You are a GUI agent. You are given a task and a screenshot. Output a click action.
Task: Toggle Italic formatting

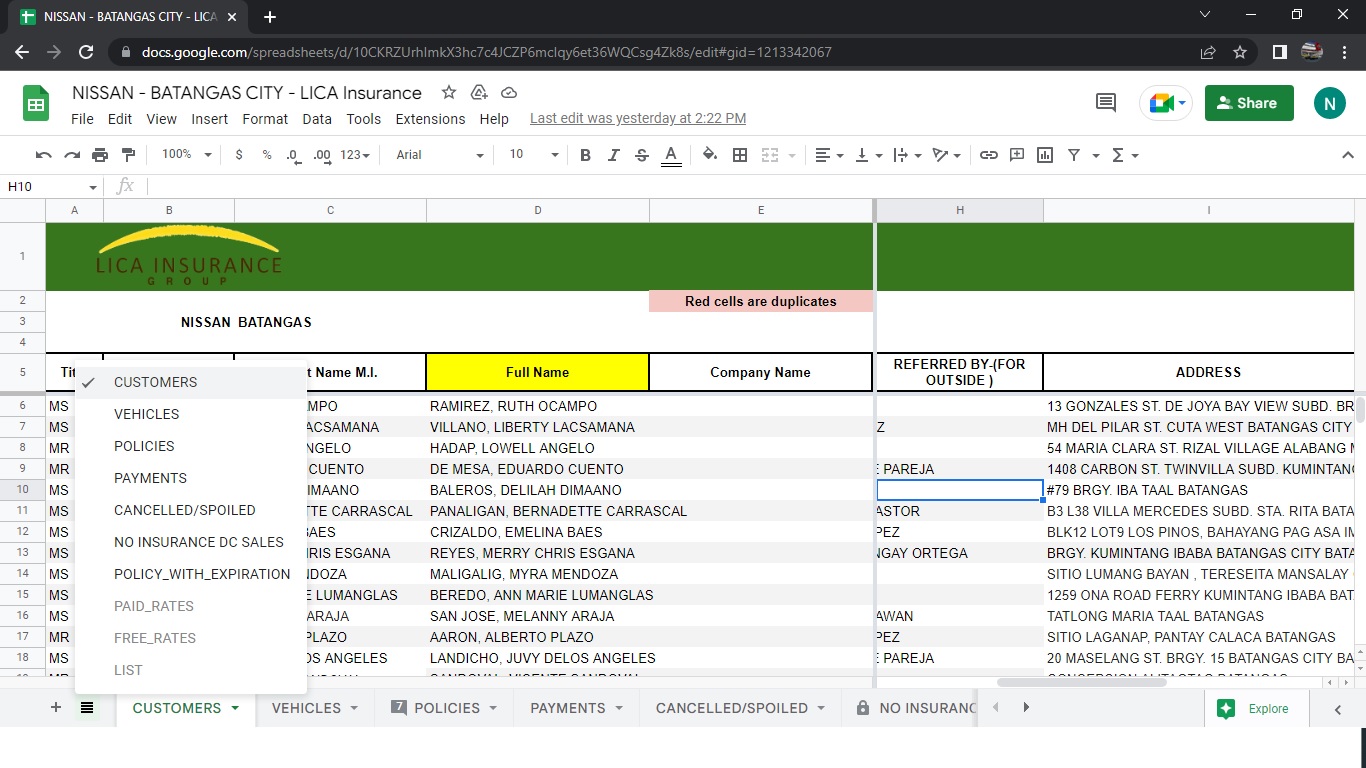point(614,155)
